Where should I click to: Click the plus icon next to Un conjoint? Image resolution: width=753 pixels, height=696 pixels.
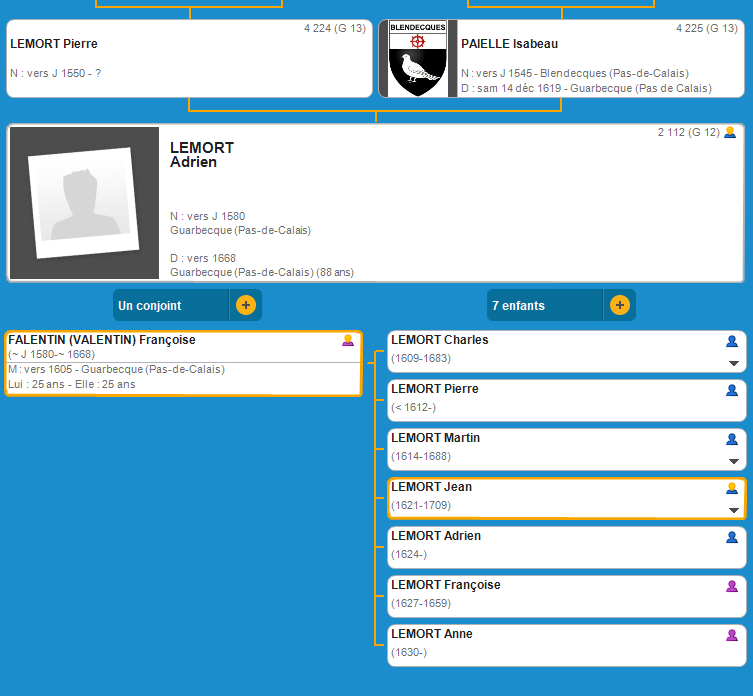tap(246, 305)
